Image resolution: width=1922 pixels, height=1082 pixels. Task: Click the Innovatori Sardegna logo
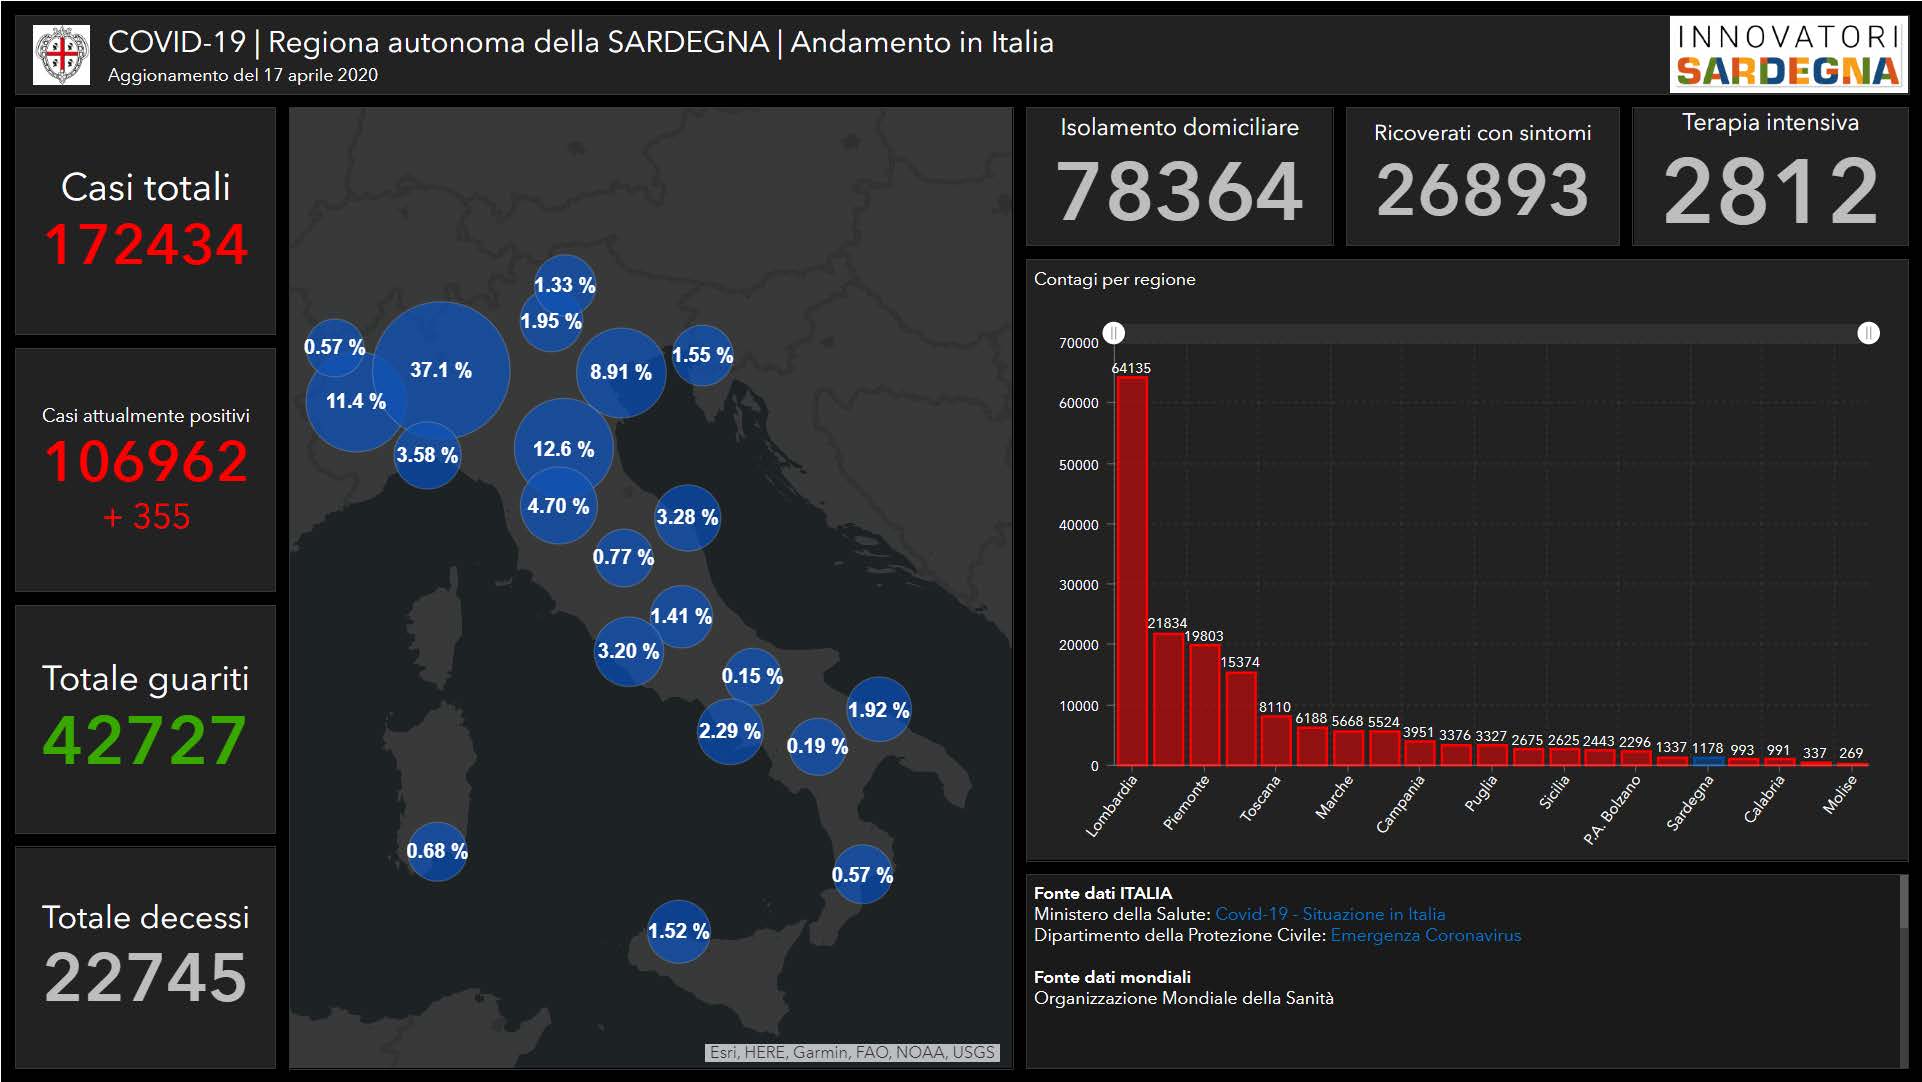click(1787, 56)
